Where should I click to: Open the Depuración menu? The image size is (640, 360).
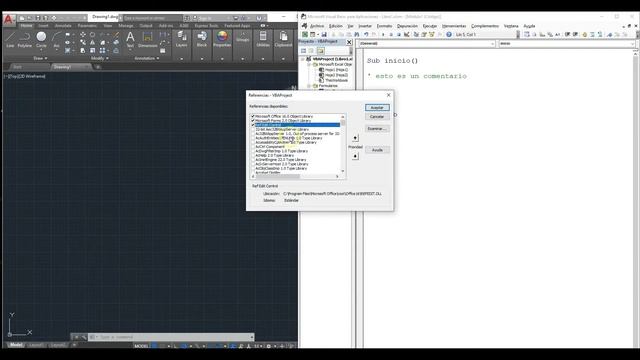(x=407, y=26)
